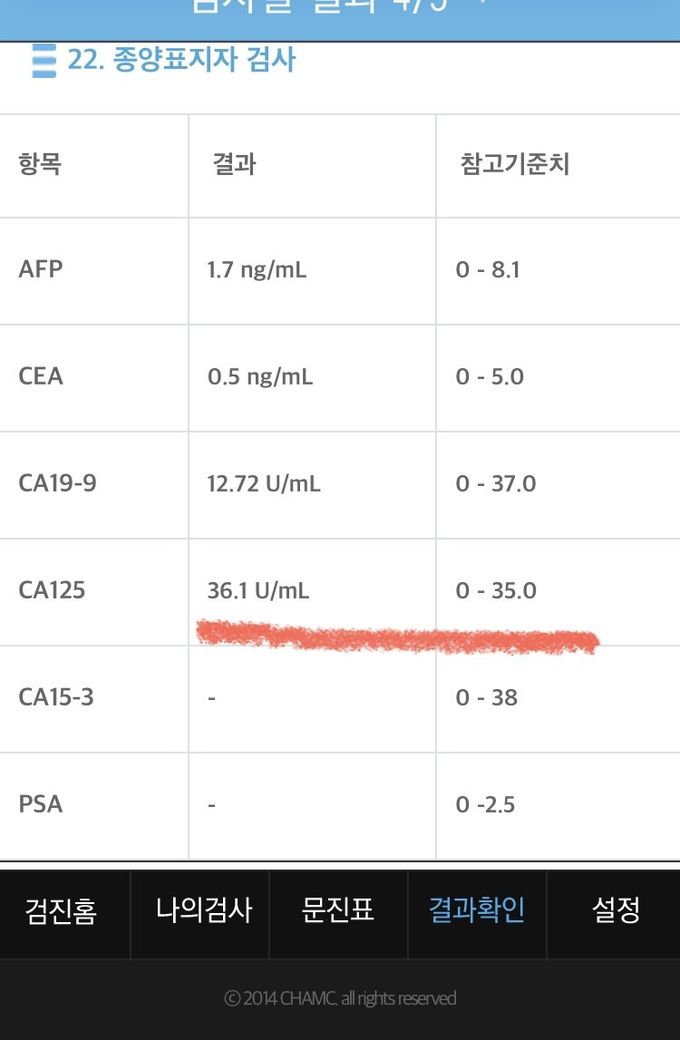680x1040 pixels.
Task: Select the 결과확인 tab
Action: tap(477, 911)
